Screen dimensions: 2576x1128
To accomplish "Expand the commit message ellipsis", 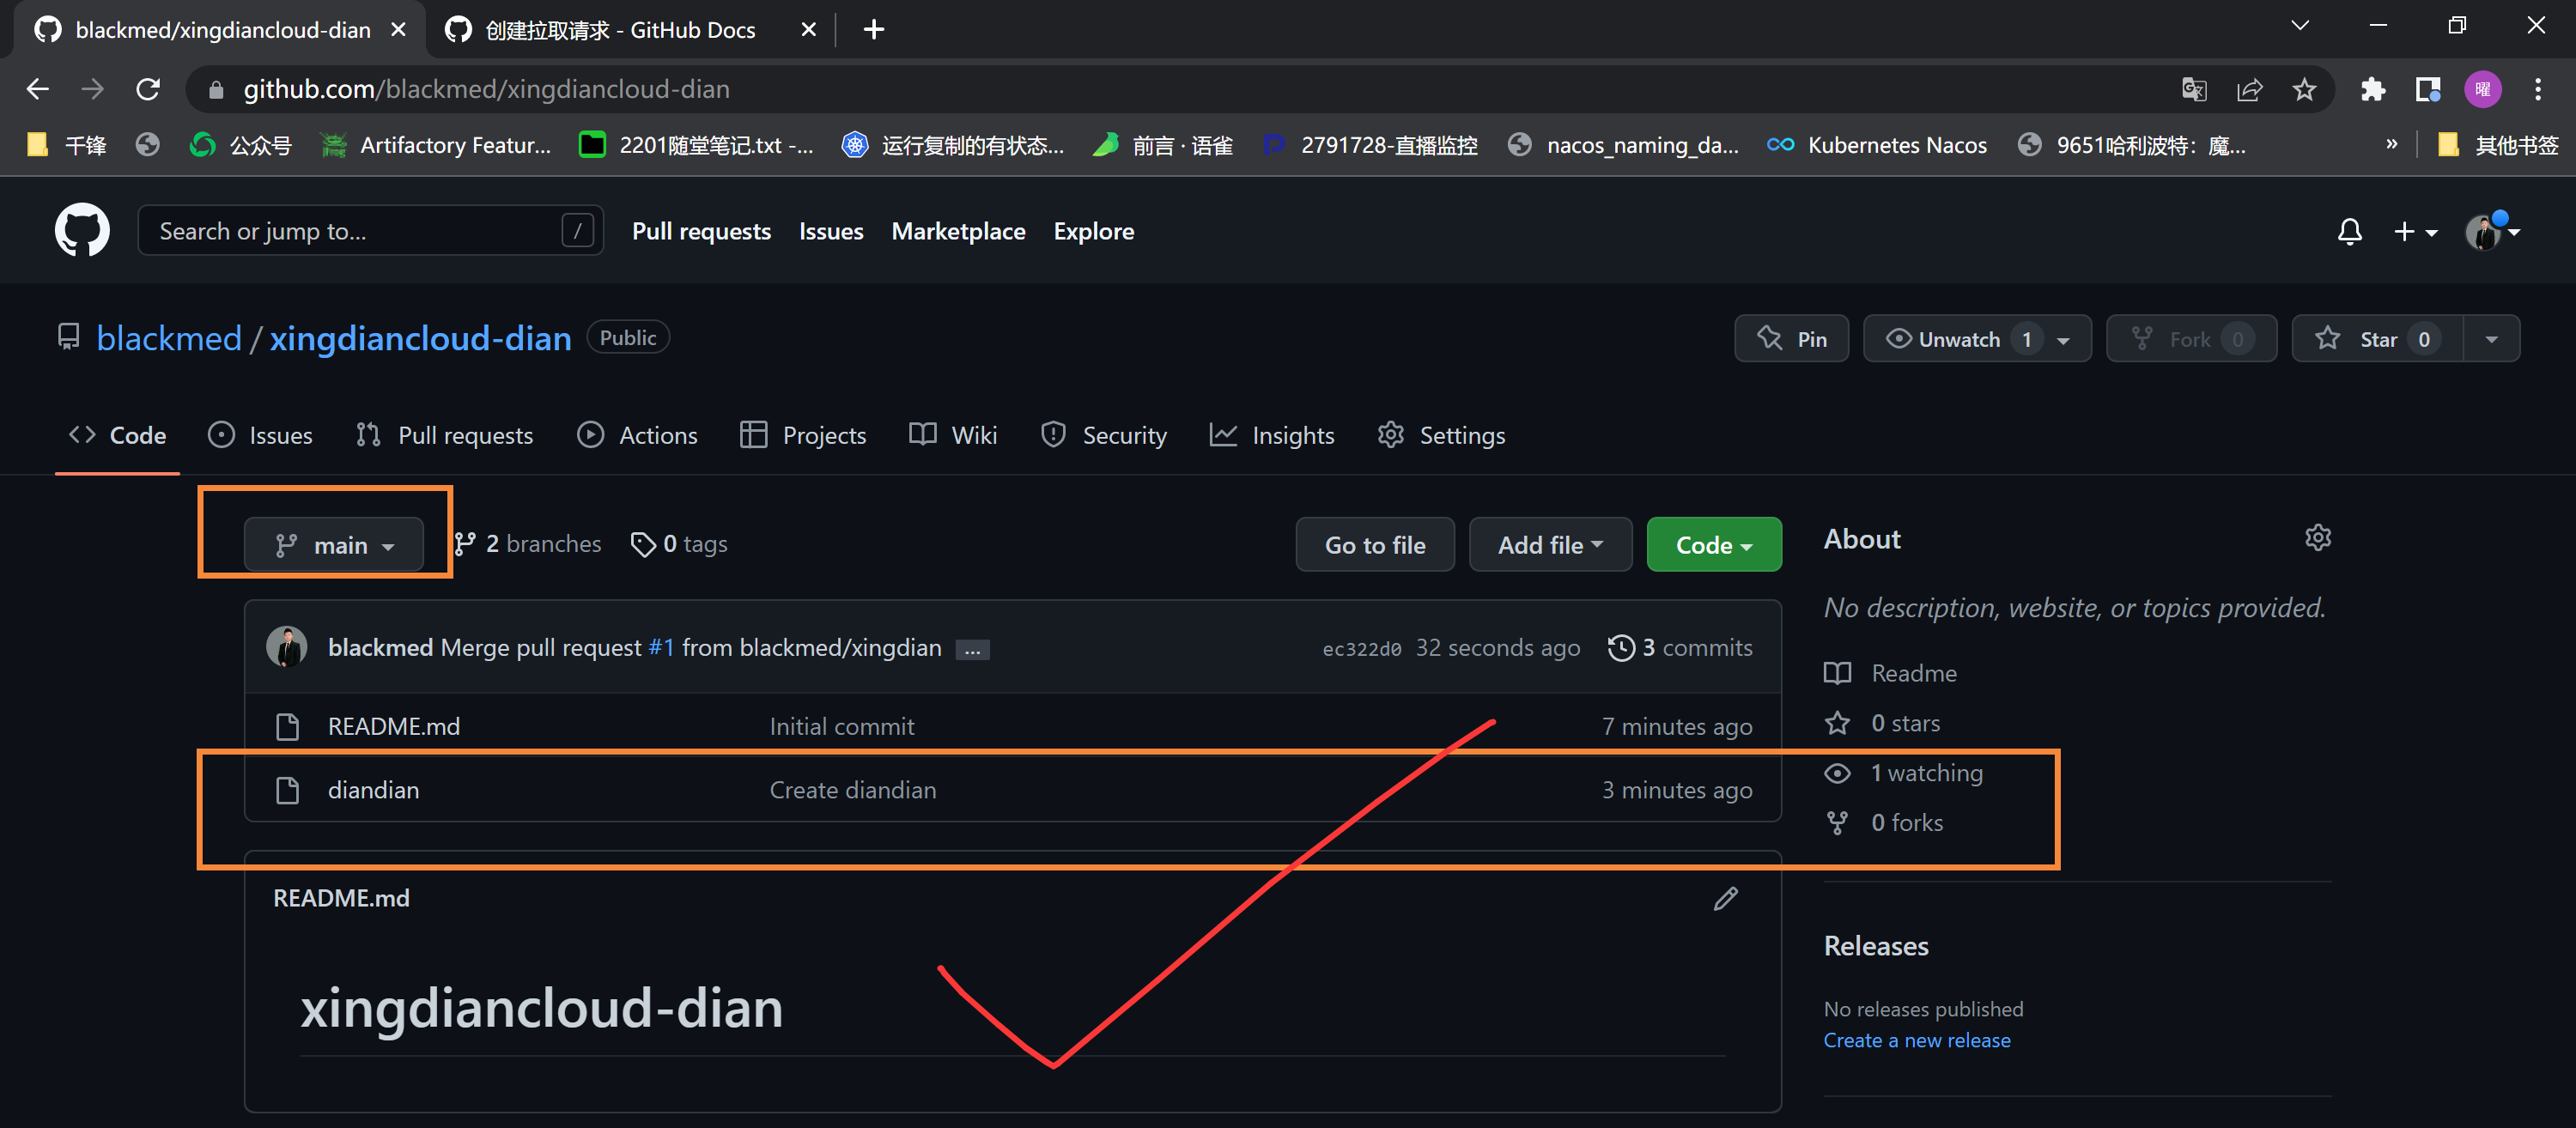I will click(x=972, y=650).
